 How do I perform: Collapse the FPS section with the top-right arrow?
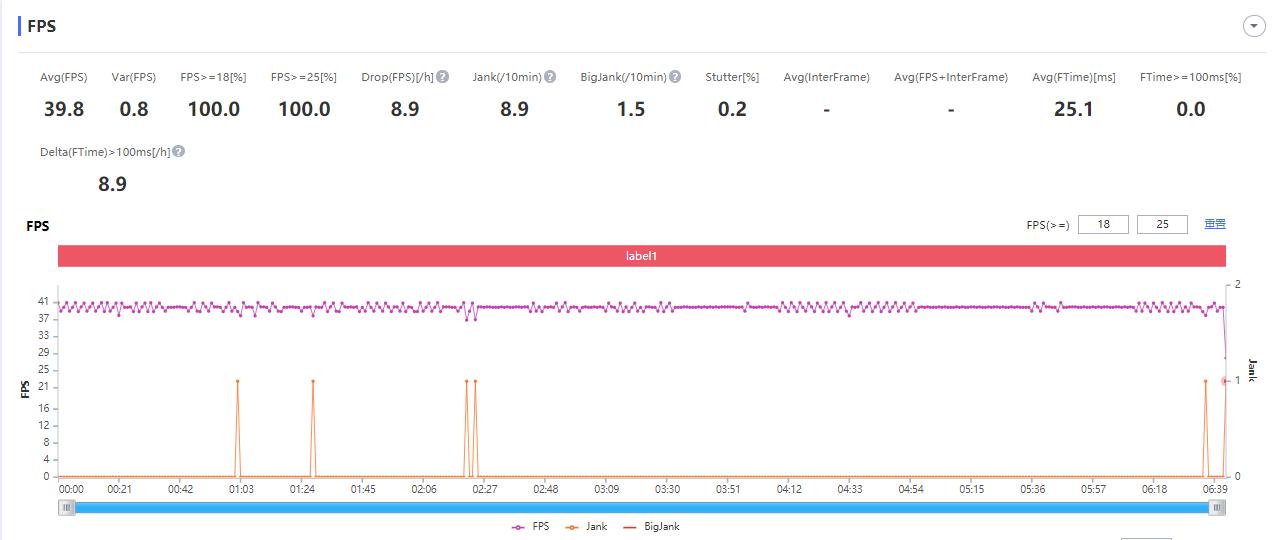click(x=1254, y=27)
